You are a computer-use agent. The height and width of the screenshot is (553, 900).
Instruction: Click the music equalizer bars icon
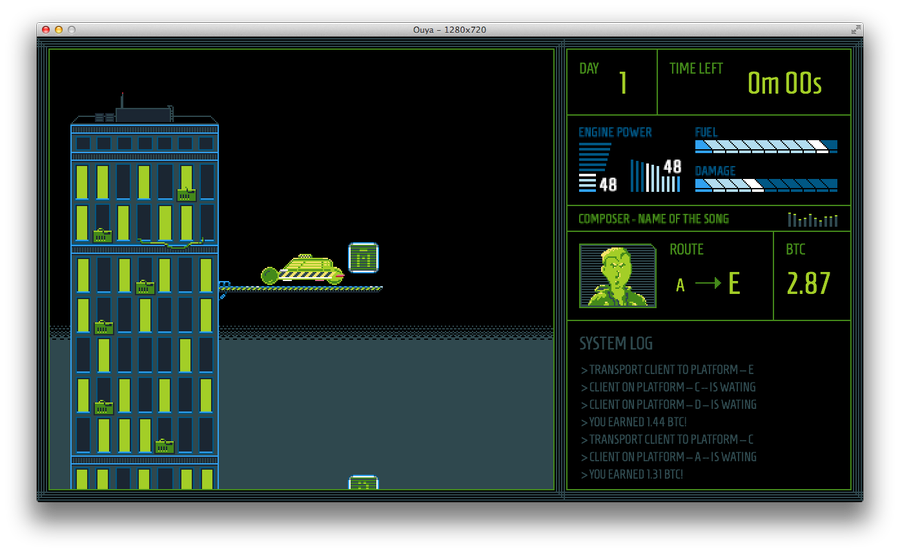tap(813, 219)
